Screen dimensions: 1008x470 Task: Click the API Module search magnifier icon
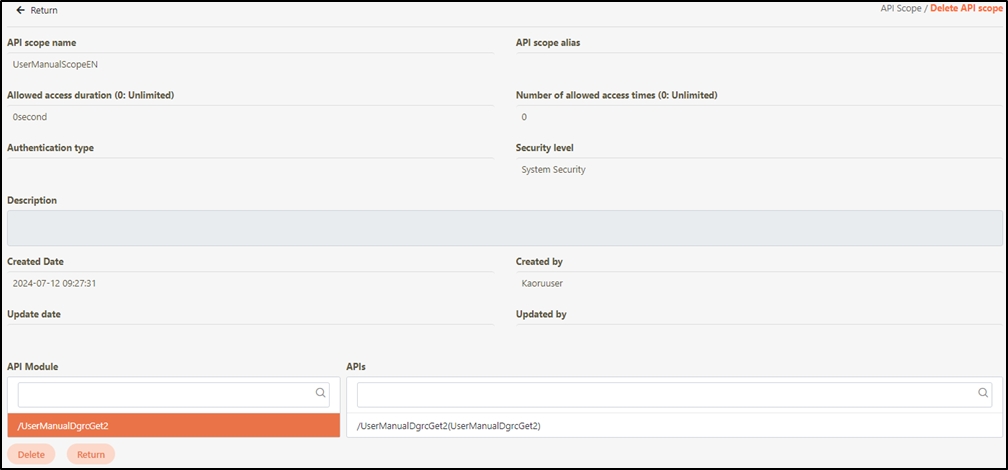[321, 394]
